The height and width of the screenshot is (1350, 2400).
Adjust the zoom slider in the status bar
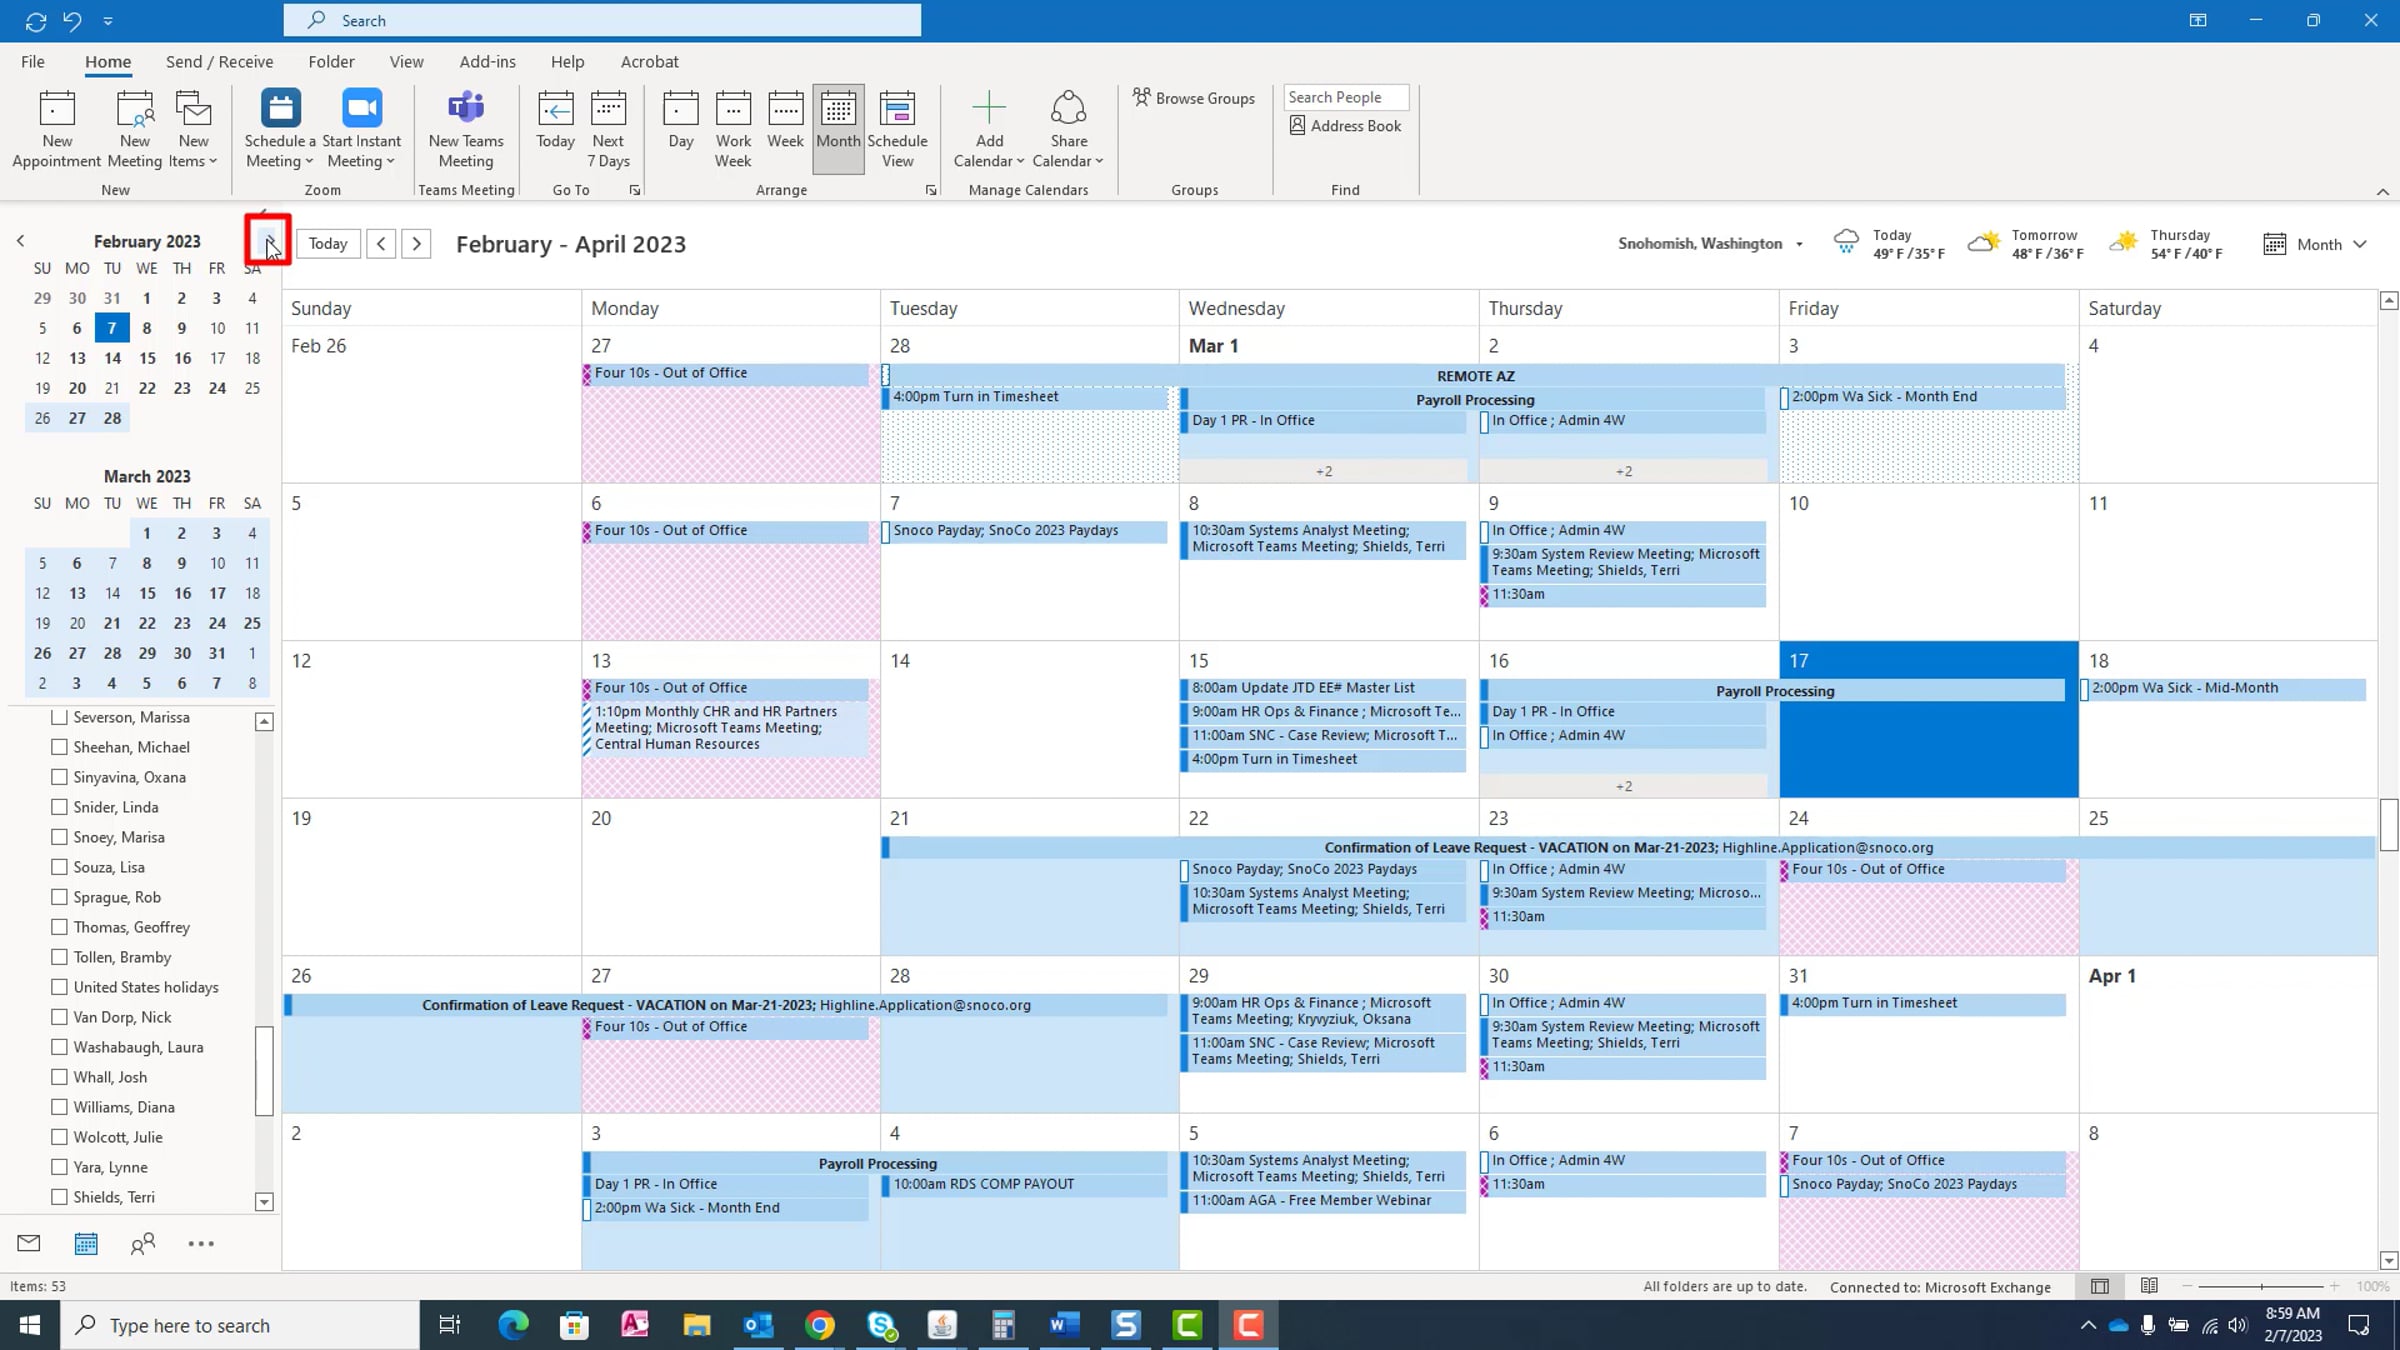[x=2261, y=1286]
